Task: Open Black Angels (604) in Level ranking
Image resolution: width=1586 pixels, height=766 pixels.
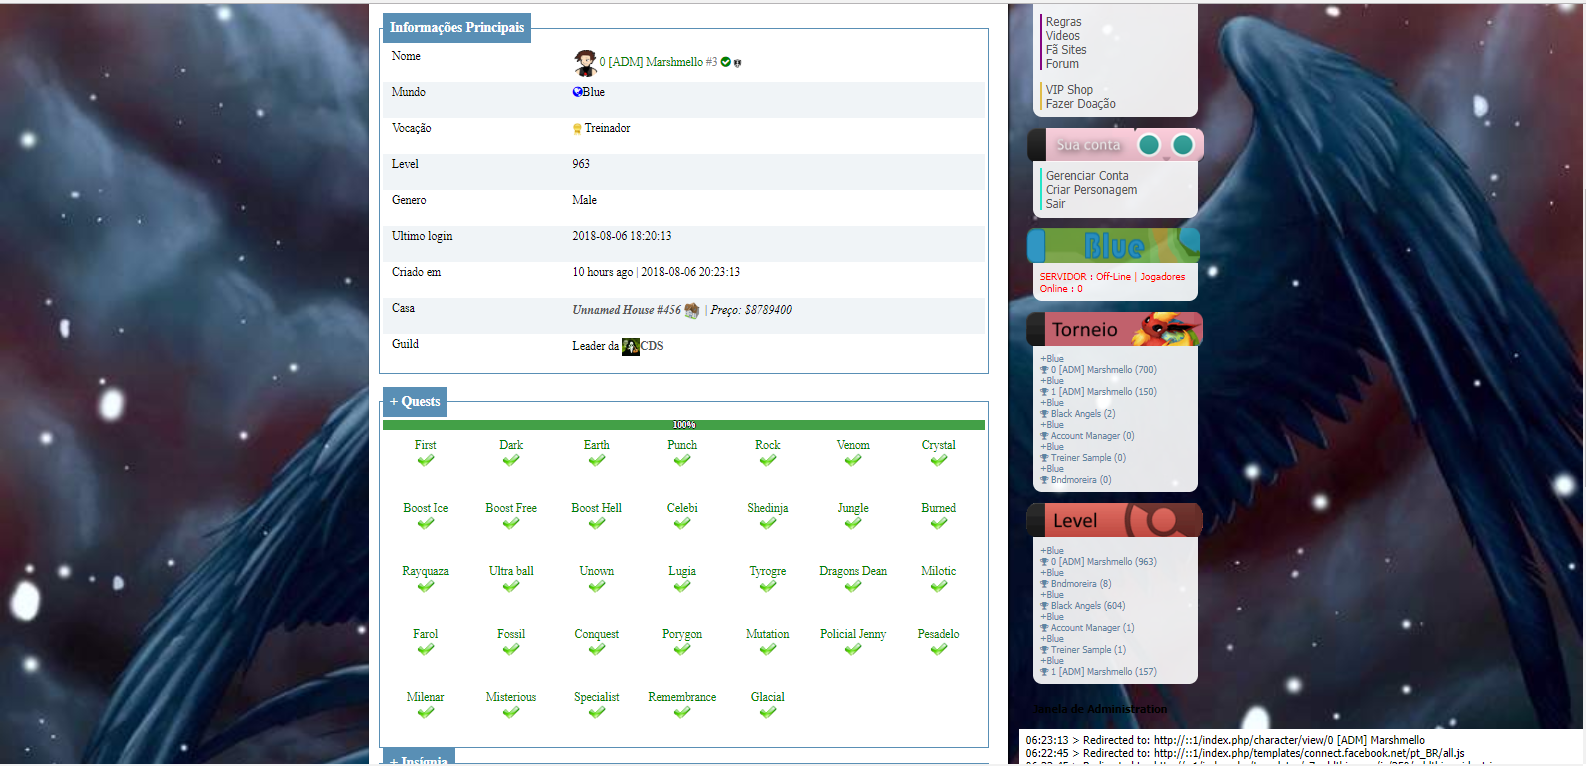Action: pos(1088,606)
